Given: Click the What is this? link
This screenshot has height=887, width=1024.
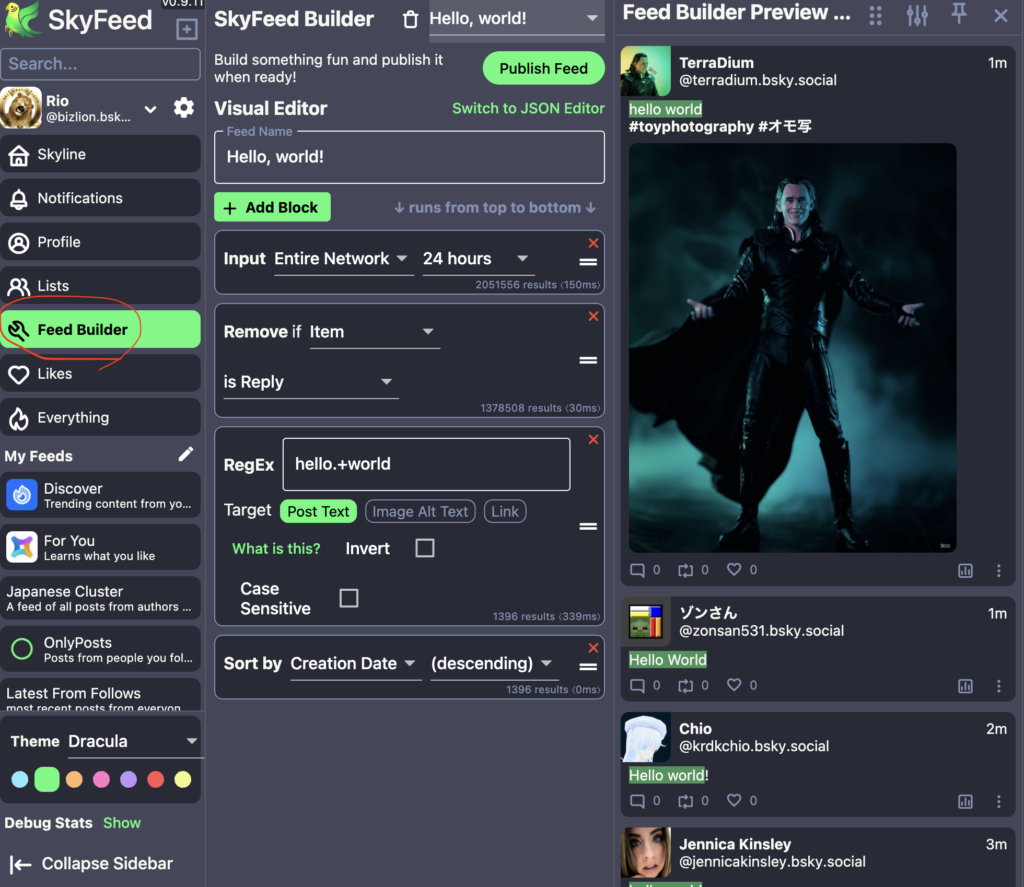Looking at the screenshot, I should tap(276, 549).
